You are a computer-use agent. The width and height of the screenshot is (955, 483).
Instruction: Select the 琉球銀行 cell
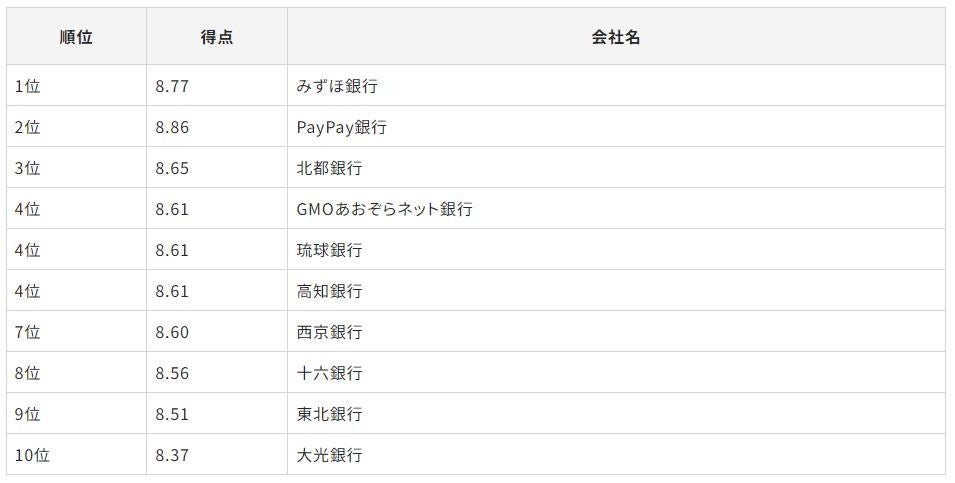click(x=329, y=250)
